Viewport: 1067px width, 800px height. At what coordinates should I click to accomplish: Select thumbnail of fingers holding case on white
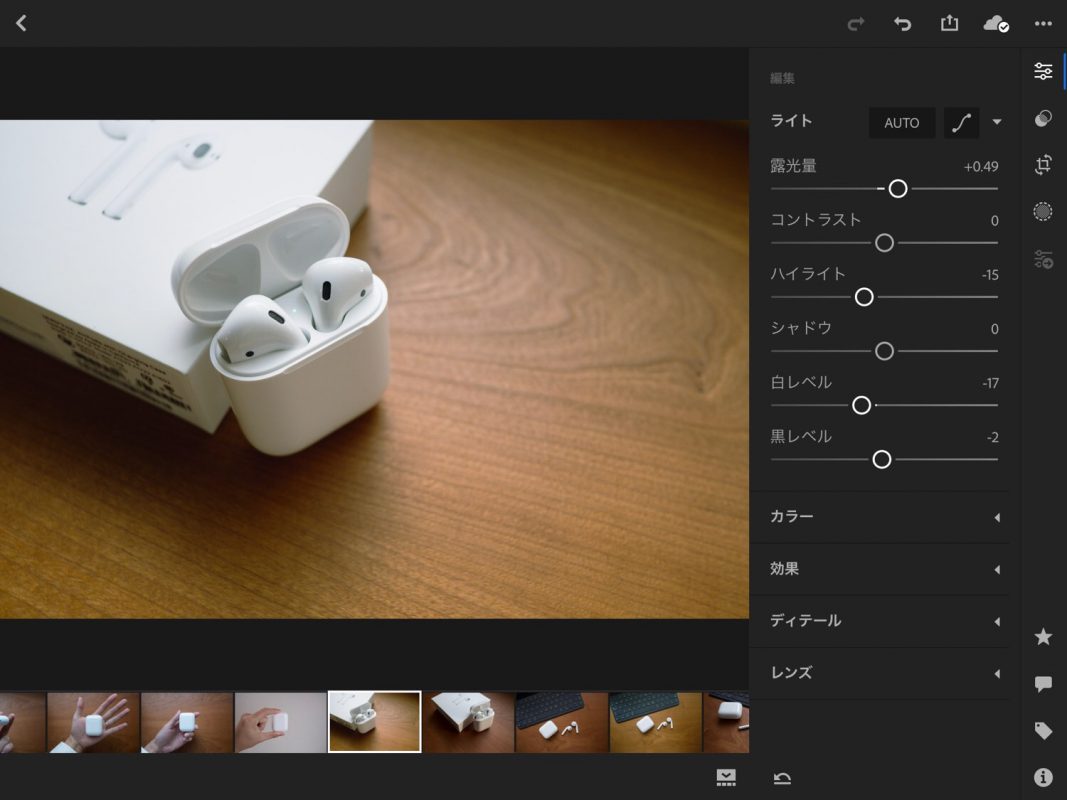tap(280, 722)
